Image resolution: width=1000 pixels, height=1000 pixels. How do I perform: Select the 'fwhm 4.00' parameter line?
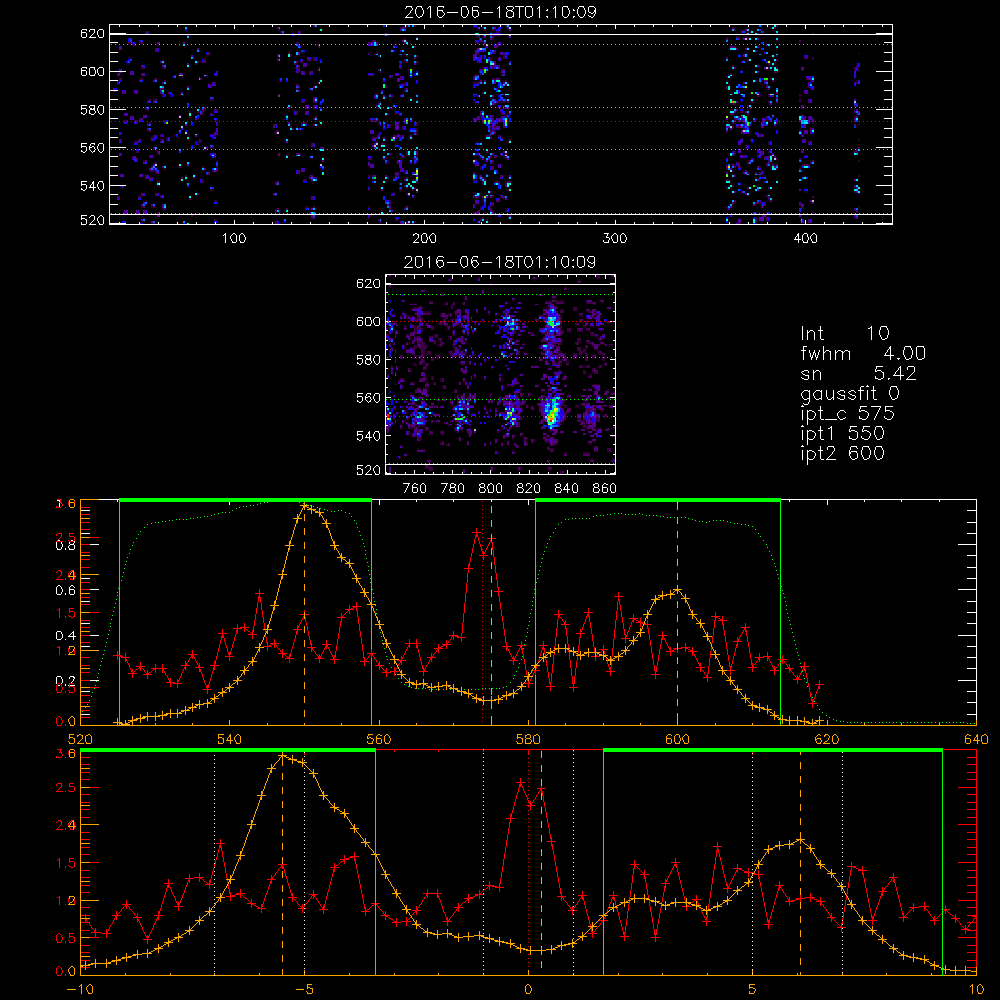(863, 353)
